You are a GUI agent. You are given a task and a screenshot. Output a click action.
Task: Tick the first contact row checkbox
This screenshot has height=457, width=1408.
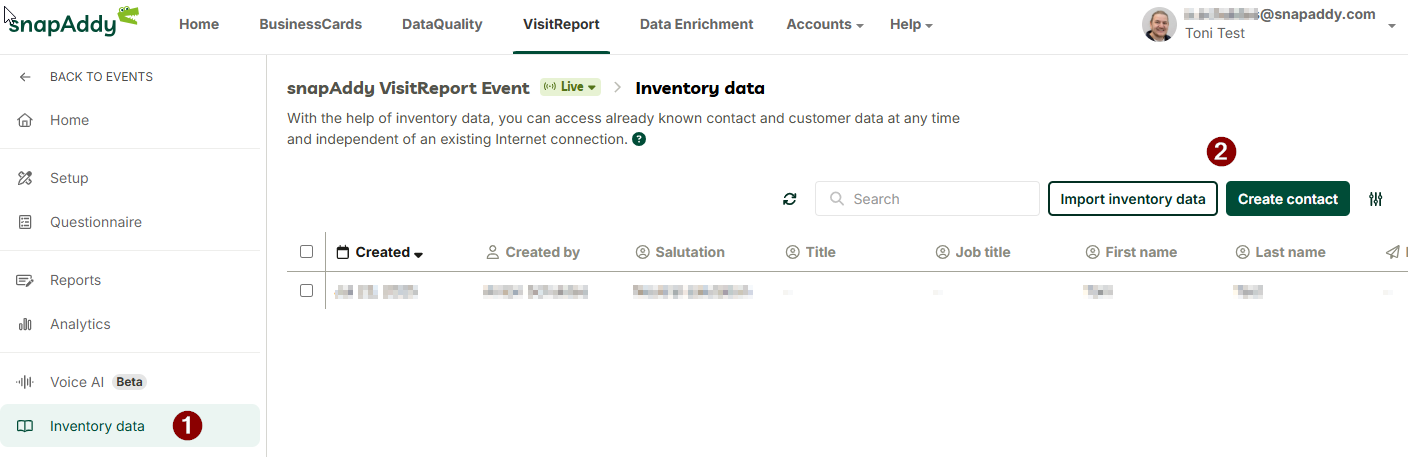pos(307,291)
